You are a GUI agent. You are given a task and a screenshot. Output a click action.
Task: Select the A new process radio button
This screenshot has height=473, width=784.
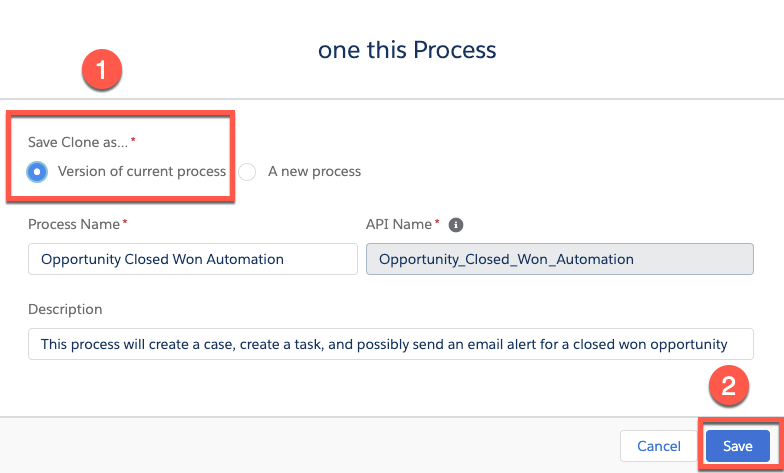click(x=247, y=172)
